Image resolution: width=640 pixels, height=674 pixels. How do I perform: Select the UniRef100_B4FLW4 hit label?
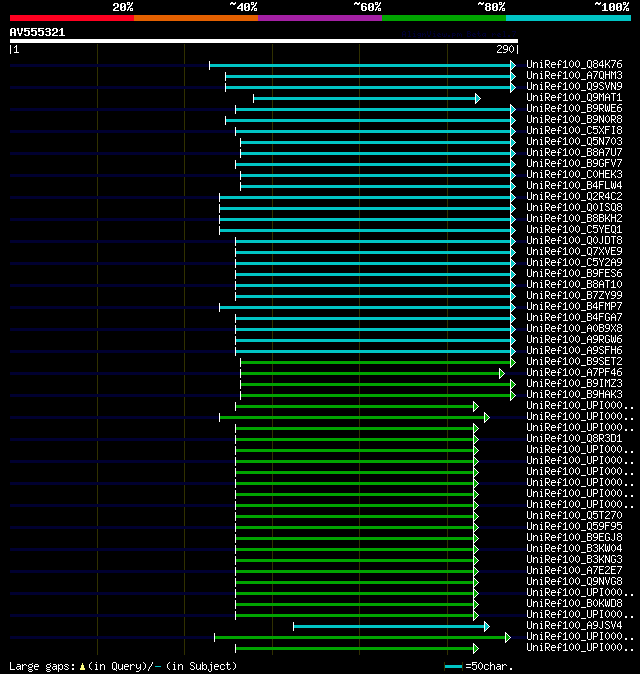(x=574, y=185)
